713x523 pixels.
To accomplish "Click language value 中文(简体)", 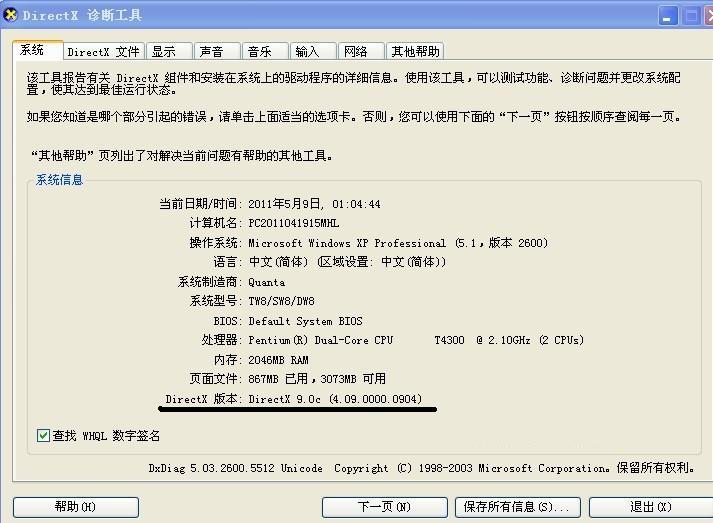I will pyautogui.click(x=279, y=262).
